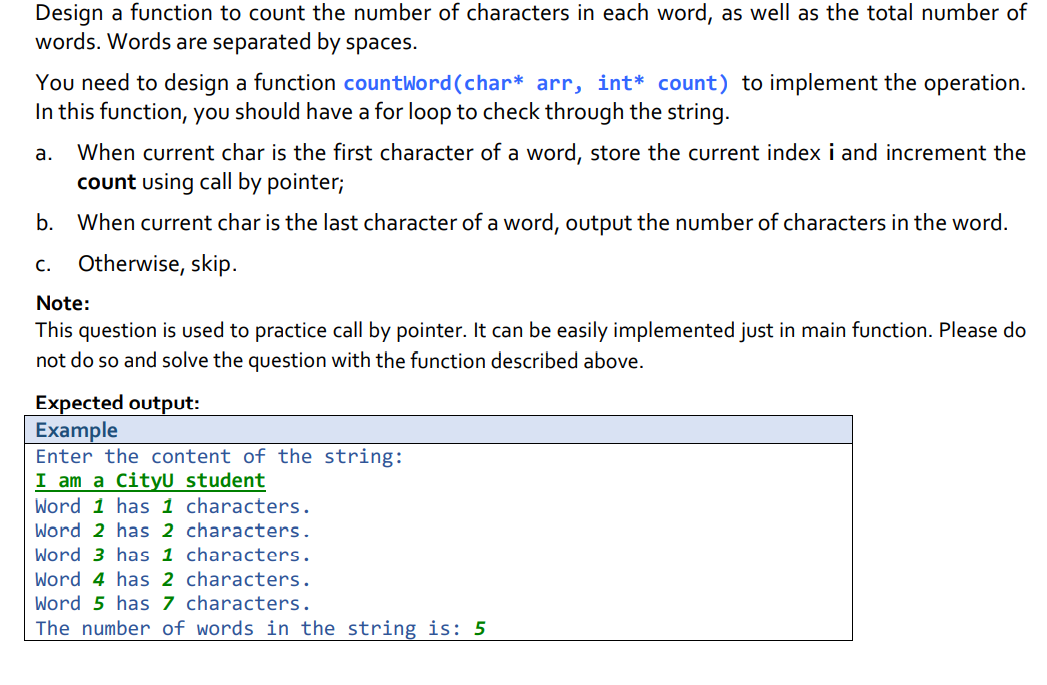This screenshot has height=685, width=1047.
Task: Click the line 'Word 3 has 1 characters.'
Action: (173, 555)
